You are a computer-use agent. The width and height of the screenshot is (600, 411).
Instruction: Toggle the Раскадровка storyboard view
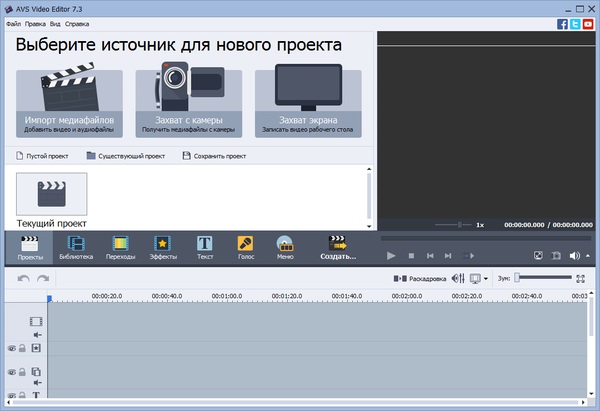click(x=420, y=278)
